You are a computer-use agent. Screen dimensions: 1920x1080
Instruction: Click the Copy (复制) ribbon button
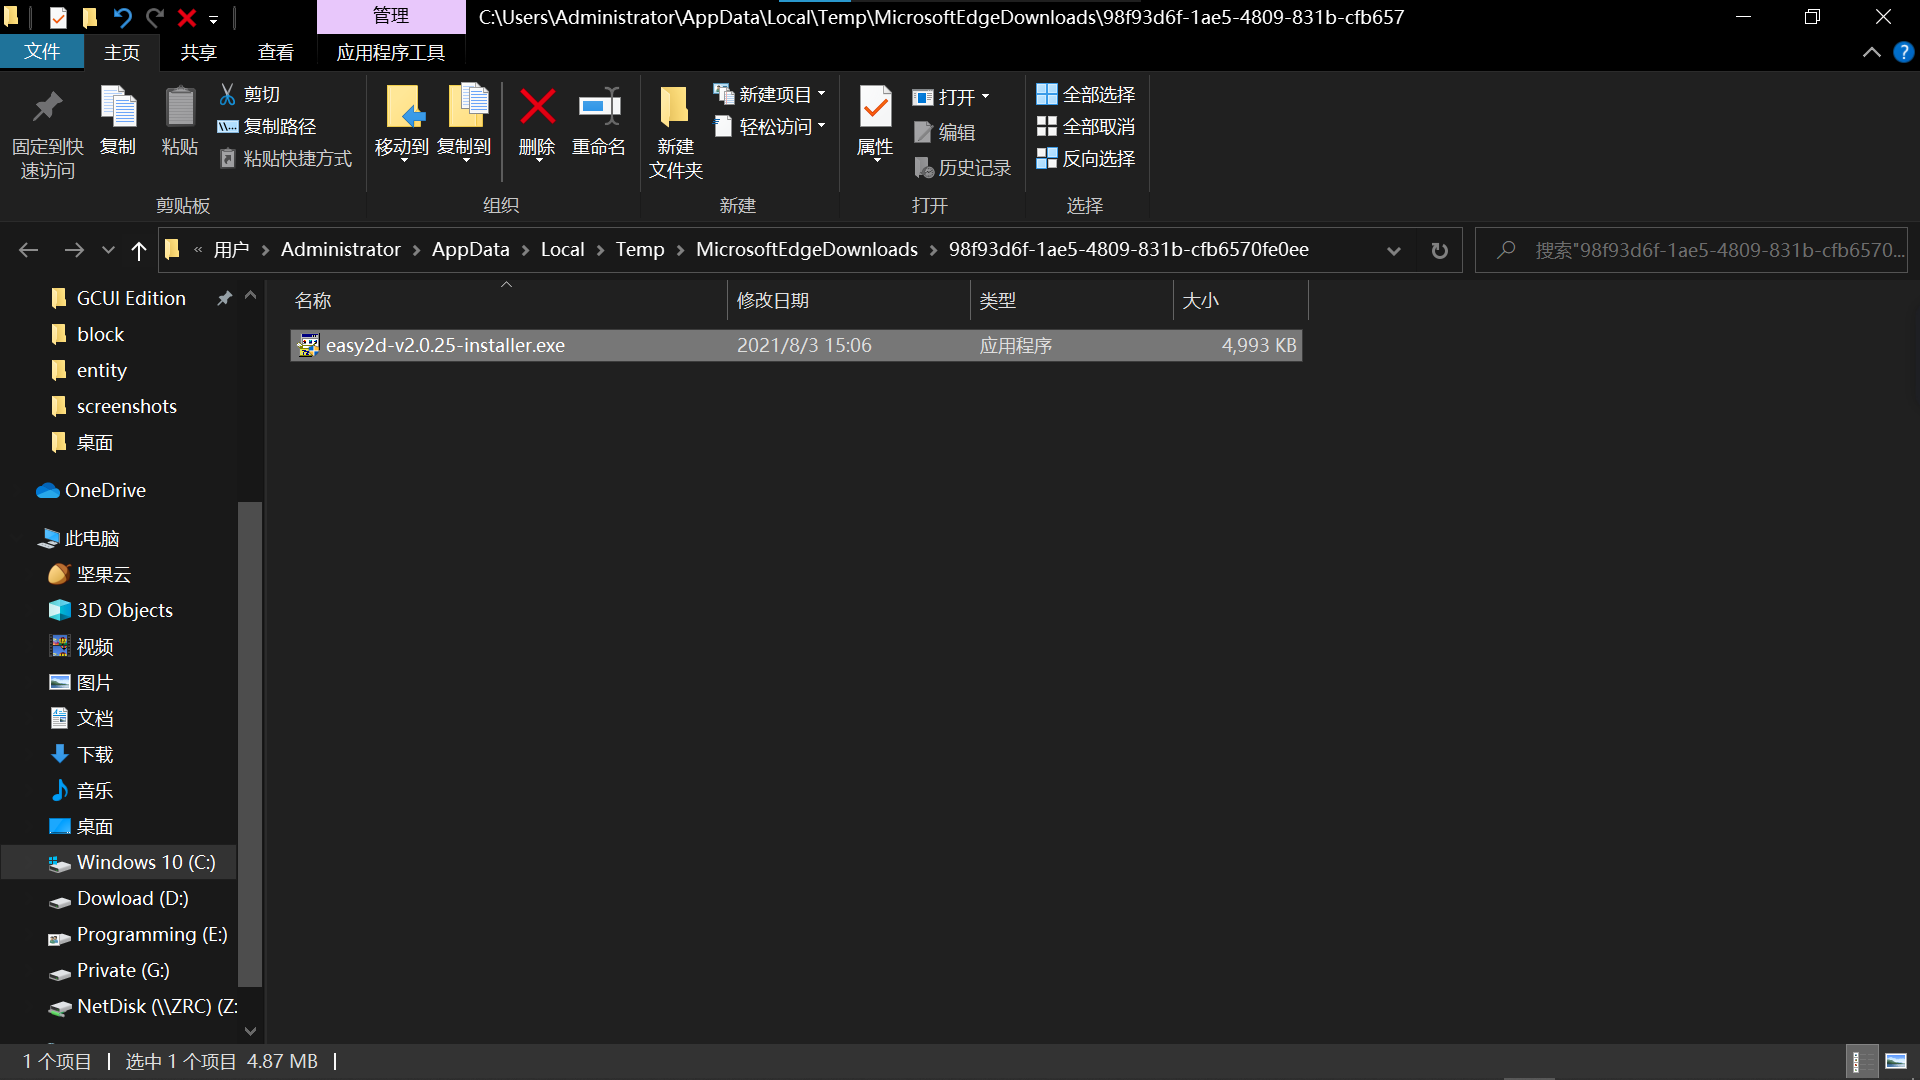pyautogui.click(x=118, y=121)
